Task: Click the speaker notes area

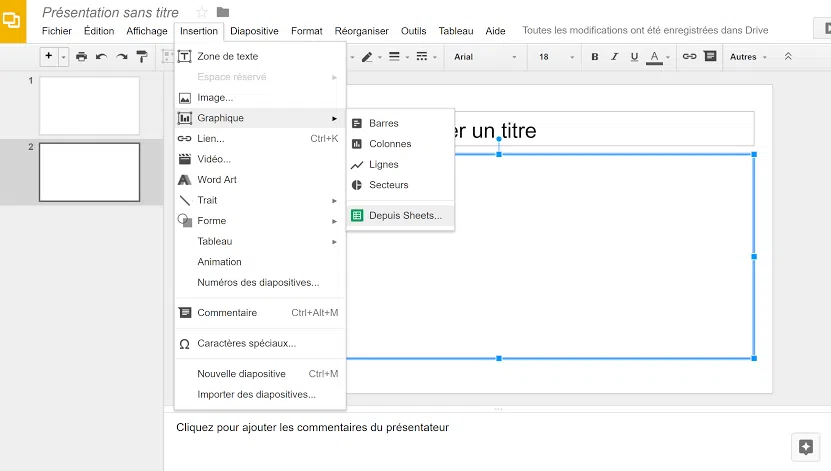Action: tap(313, 428)
